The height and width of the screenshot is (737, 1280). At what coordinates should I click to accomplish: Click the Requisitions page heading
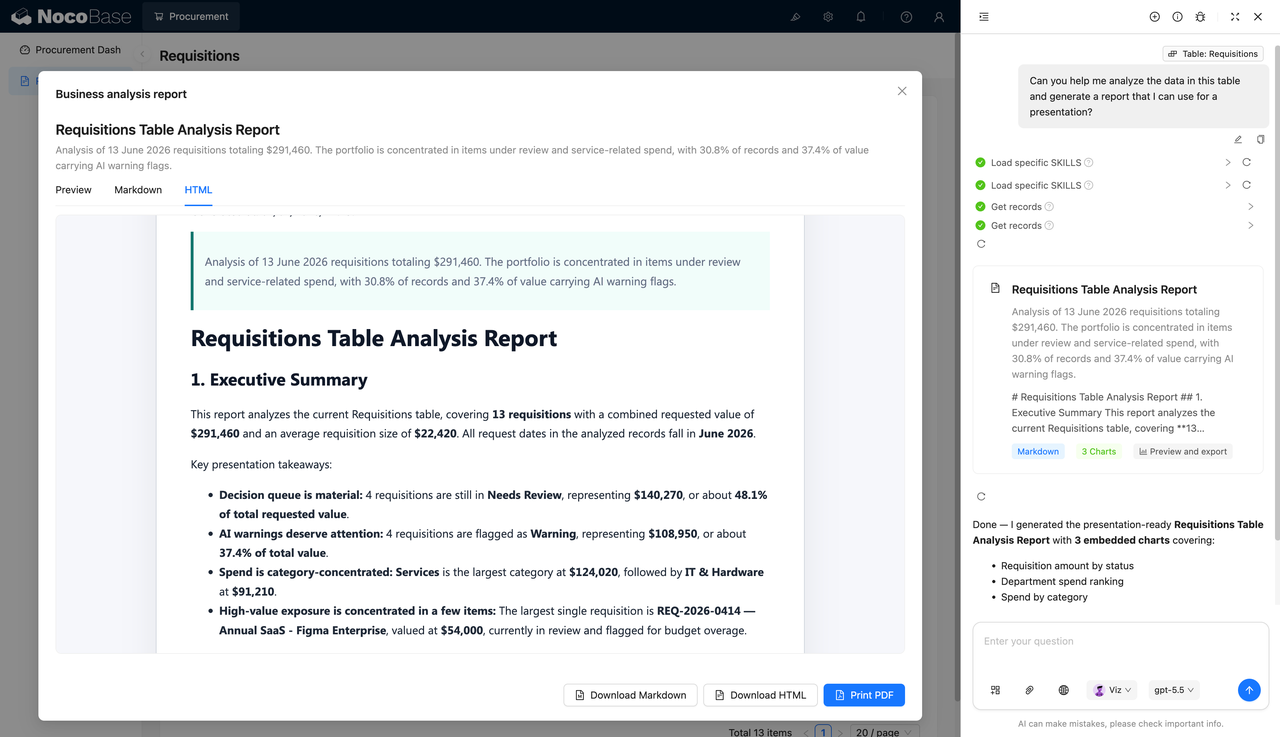click(199, 56)
